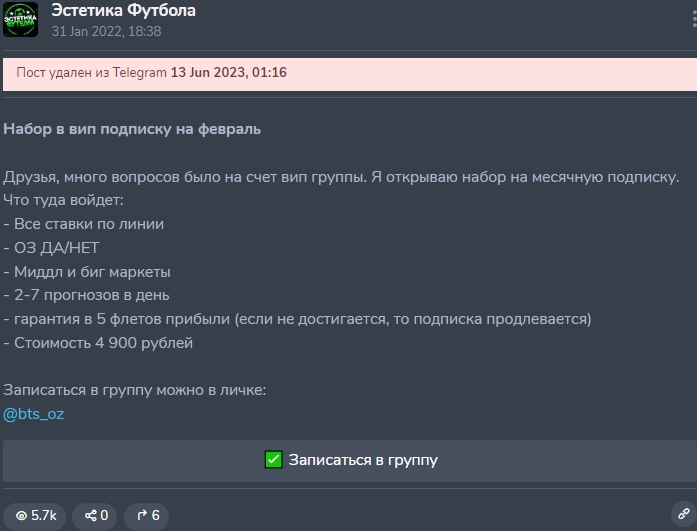Open the post date 31 Jan 2022, 18:38
The image size is (697, 531).
(x=106, y=32)
